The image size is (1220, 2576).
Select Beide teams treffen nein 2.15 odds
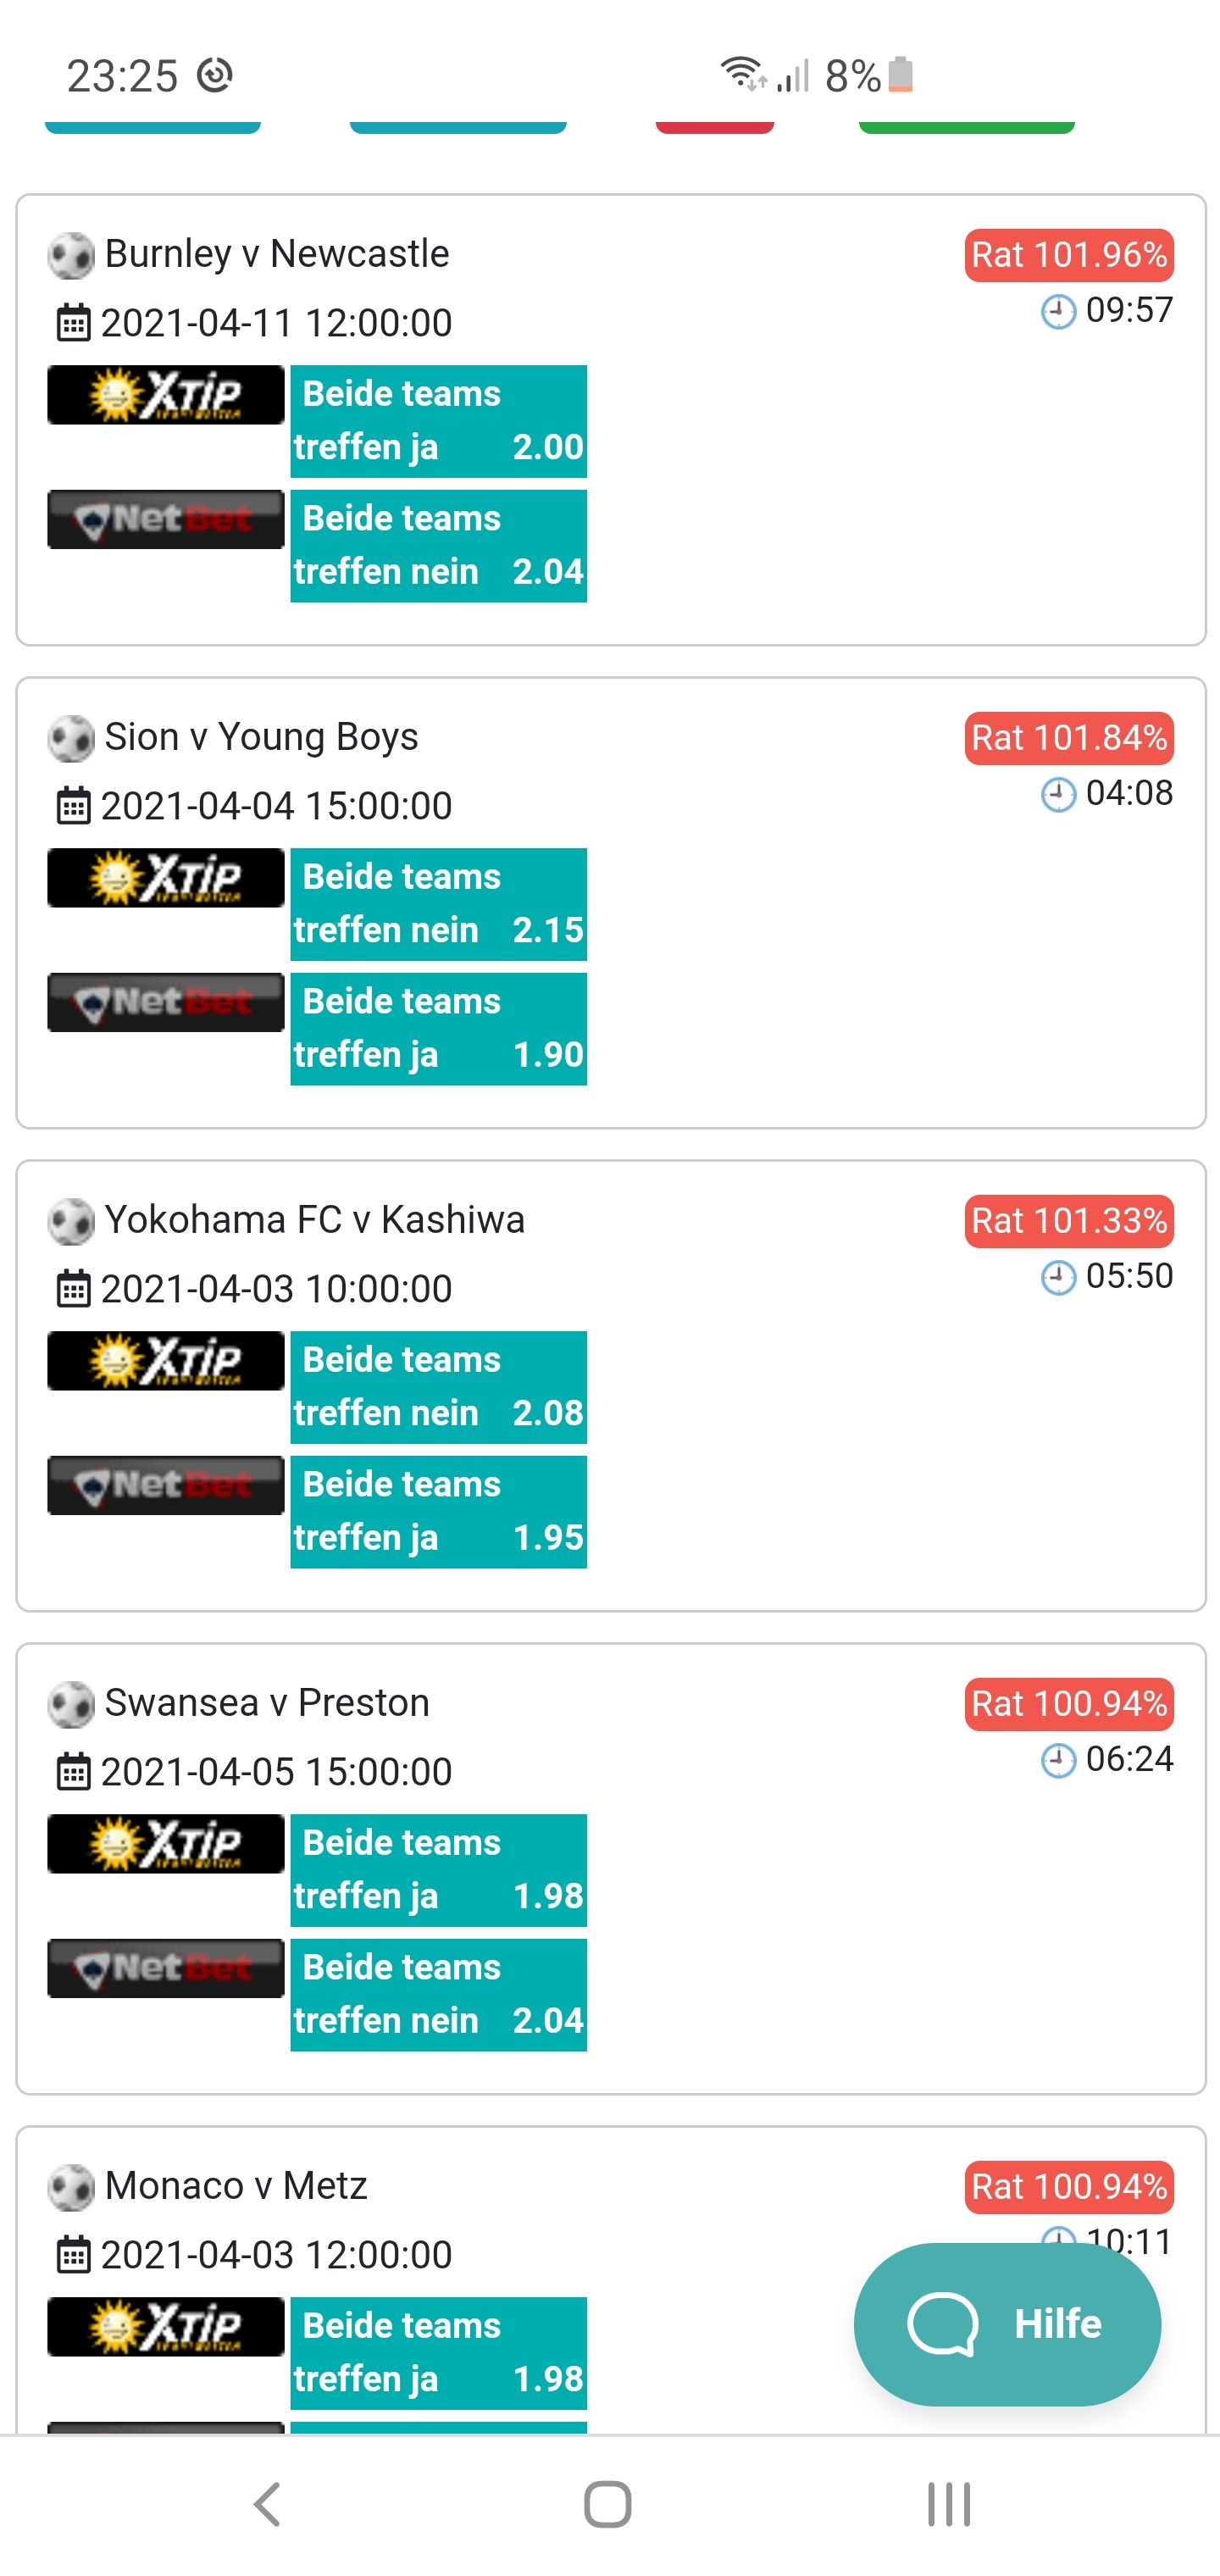(x=438, y=905)
